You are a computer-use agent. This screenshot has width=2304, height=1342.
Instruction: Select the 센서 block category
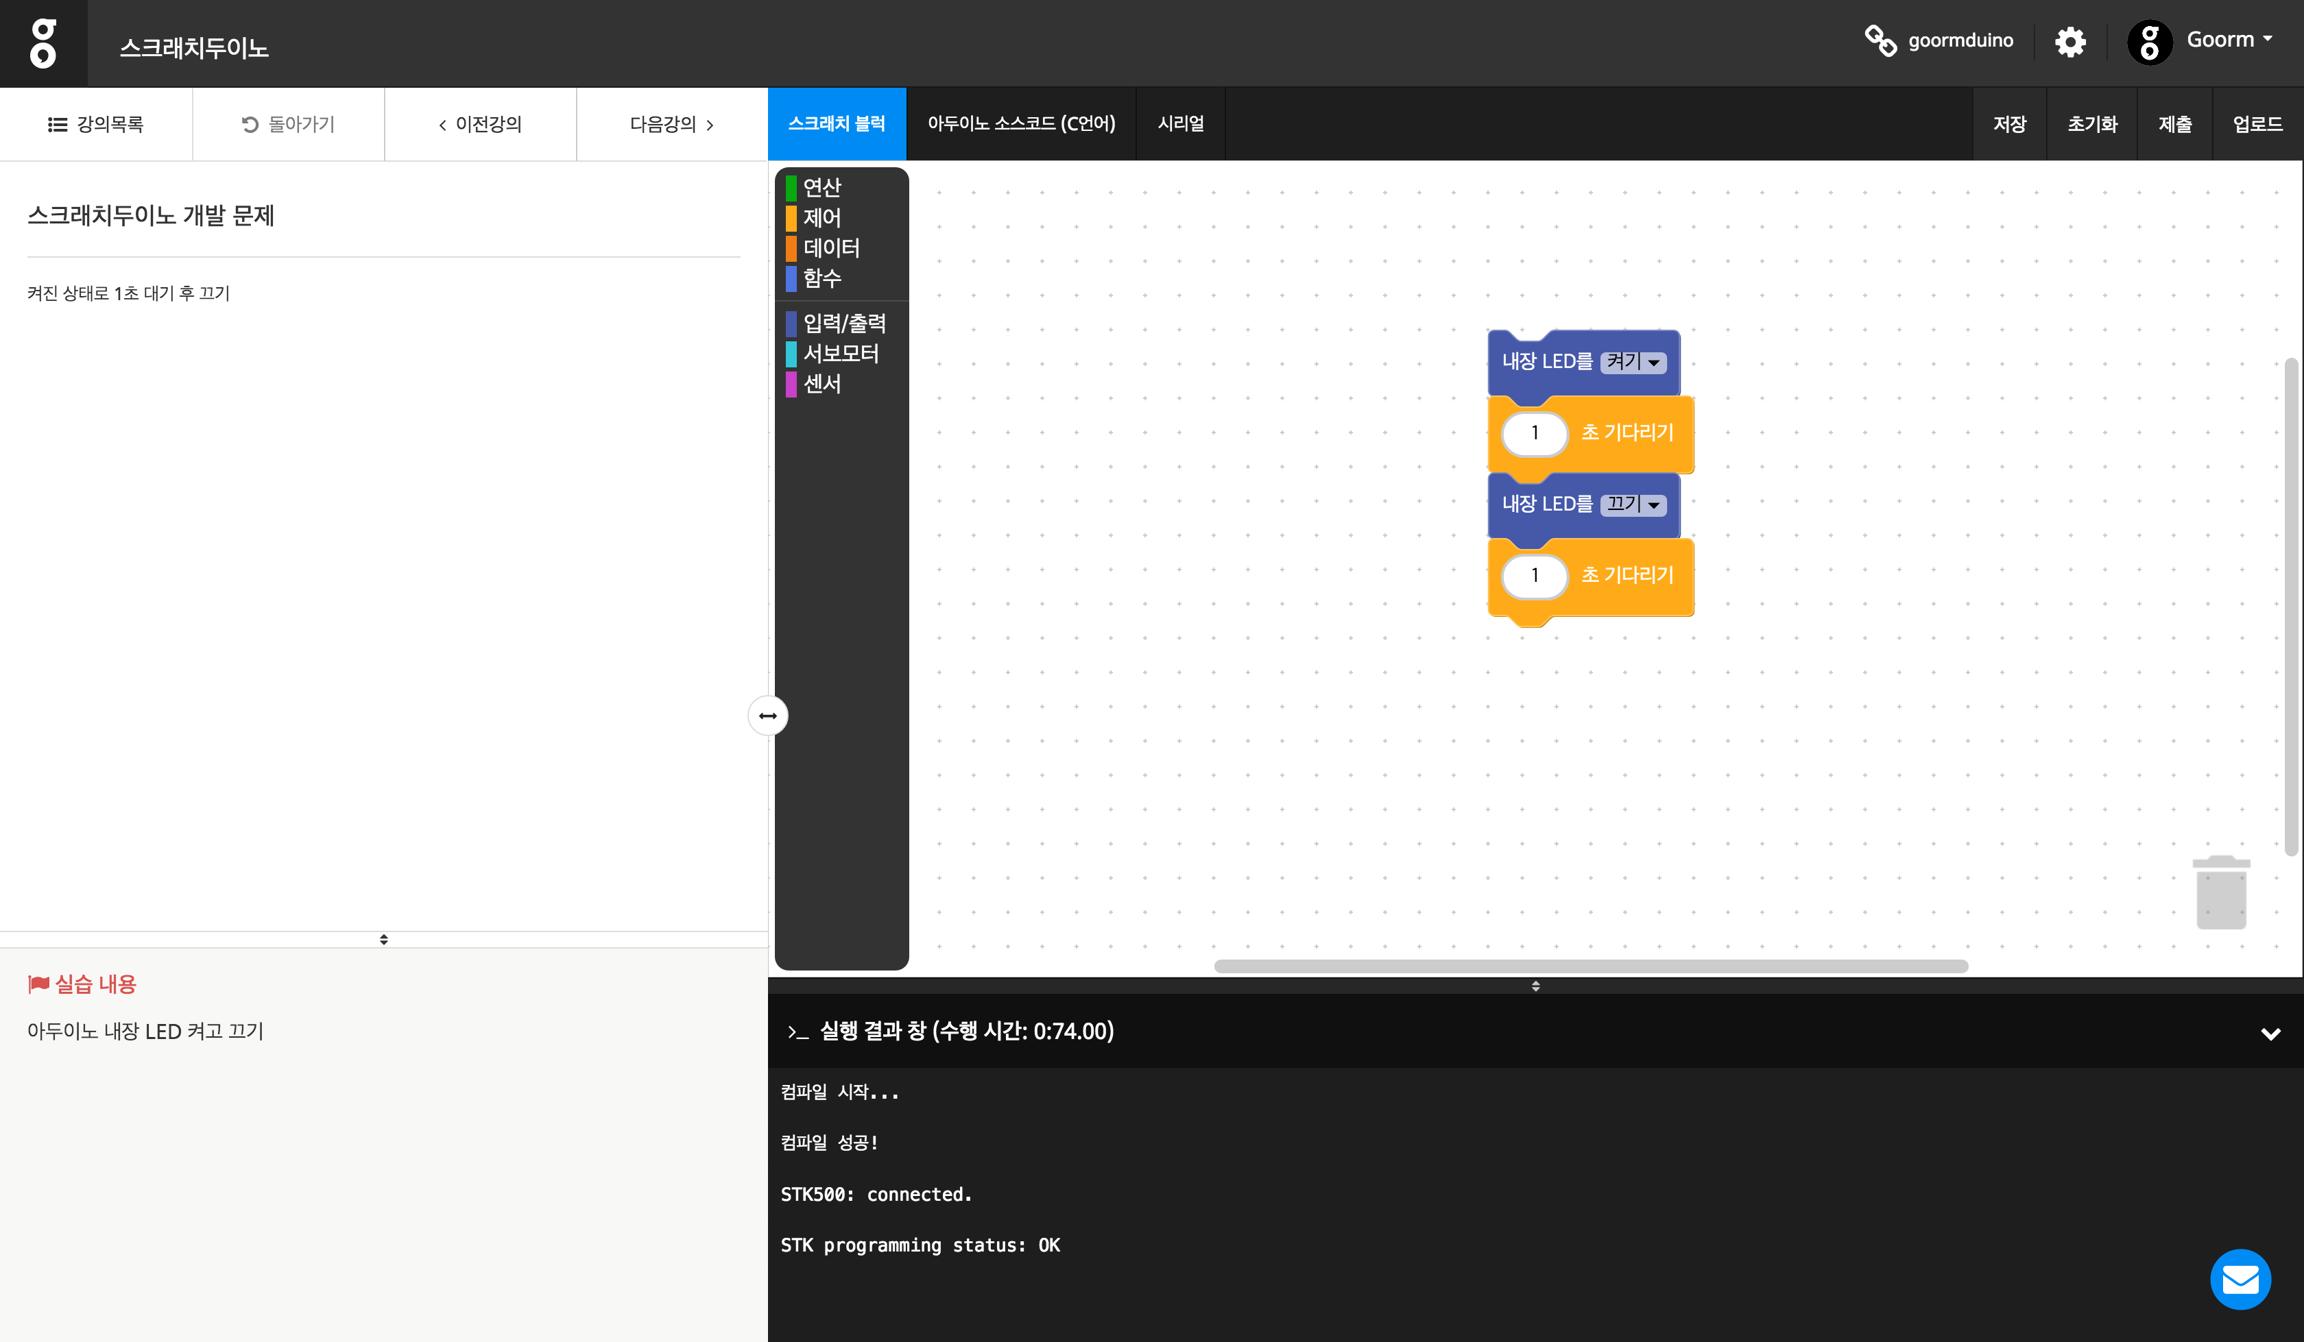point(821,384)
